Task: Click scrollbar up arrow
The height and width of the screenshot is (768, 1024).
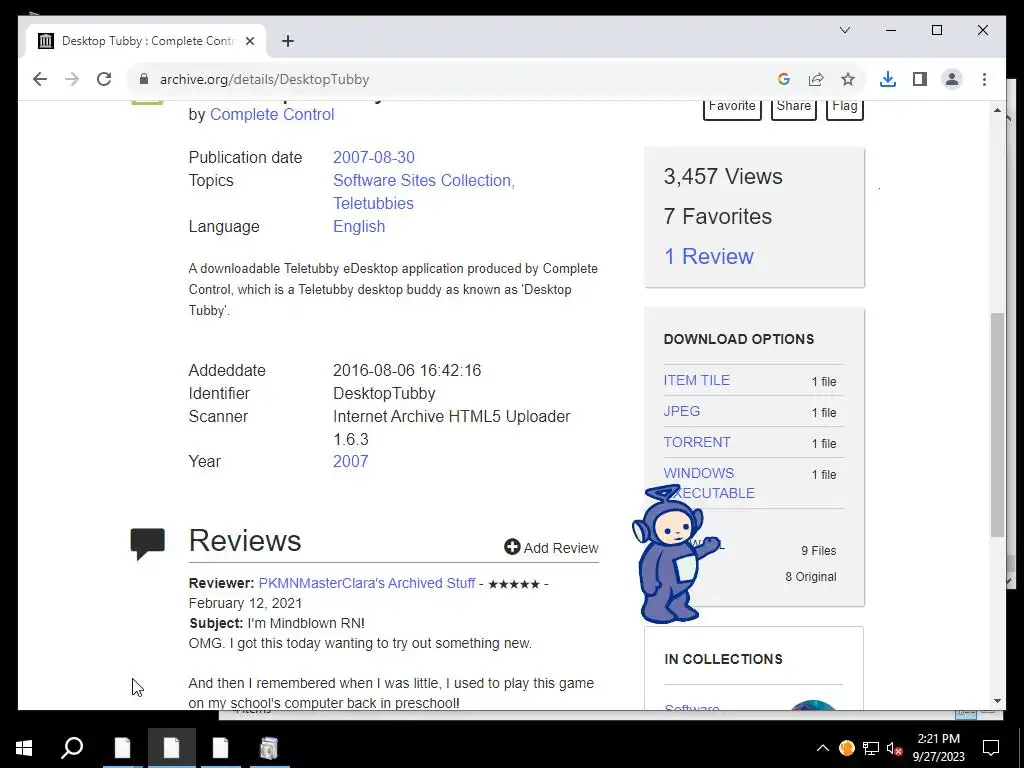Action: point(997,110)
